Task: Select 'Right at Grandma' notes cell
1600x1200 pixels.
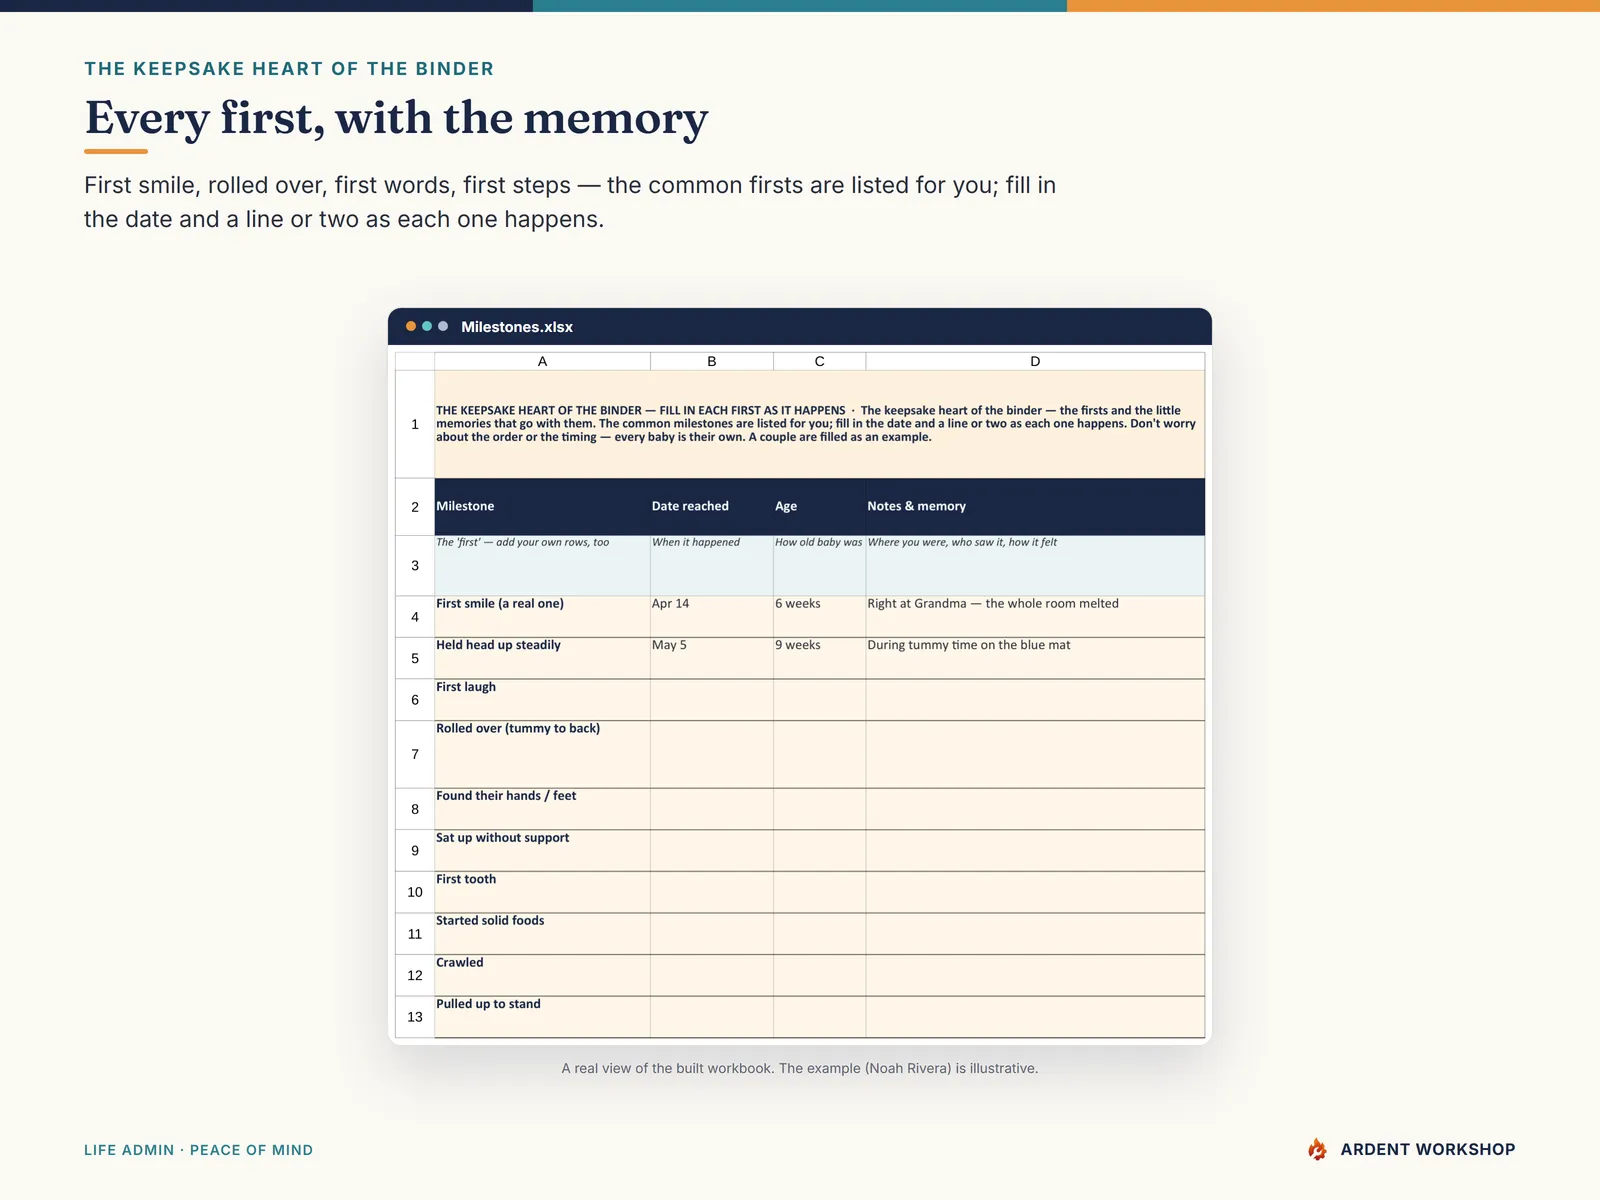Action: click(x=1035, y=617)
